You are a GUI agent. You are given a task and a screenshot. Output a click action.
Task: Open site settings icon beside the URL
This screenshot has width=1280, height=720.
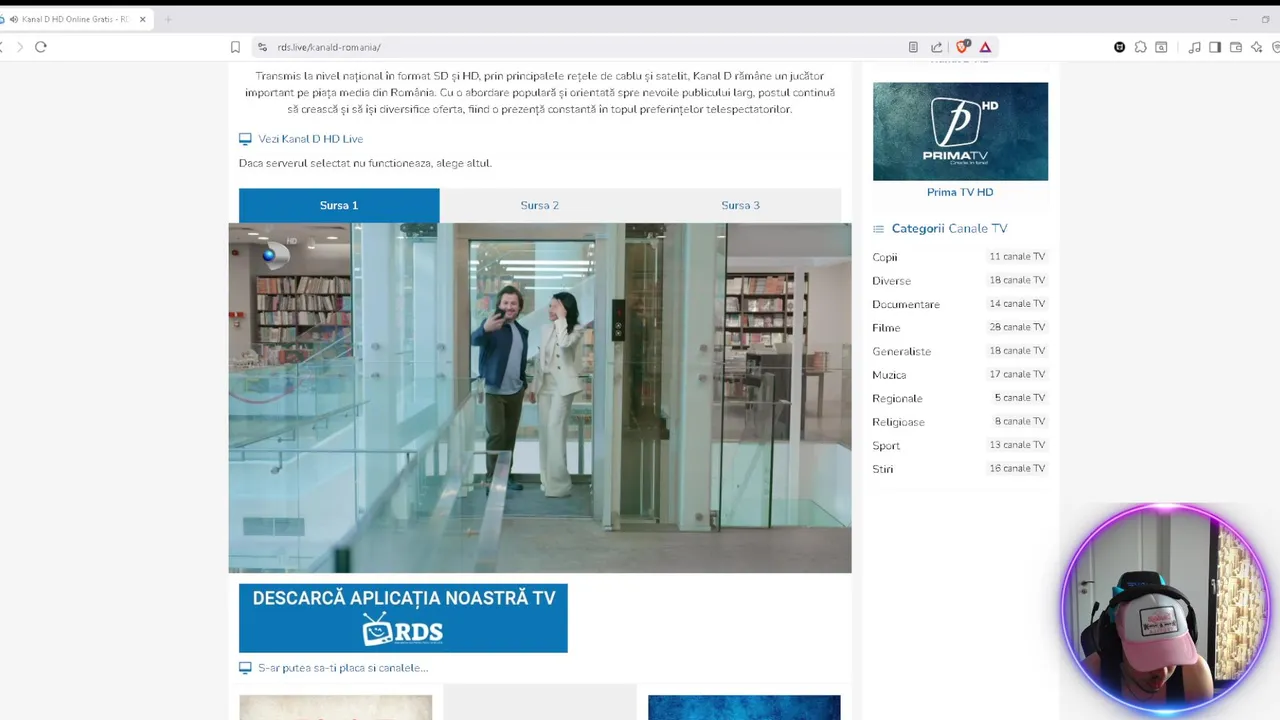[262, 47]
